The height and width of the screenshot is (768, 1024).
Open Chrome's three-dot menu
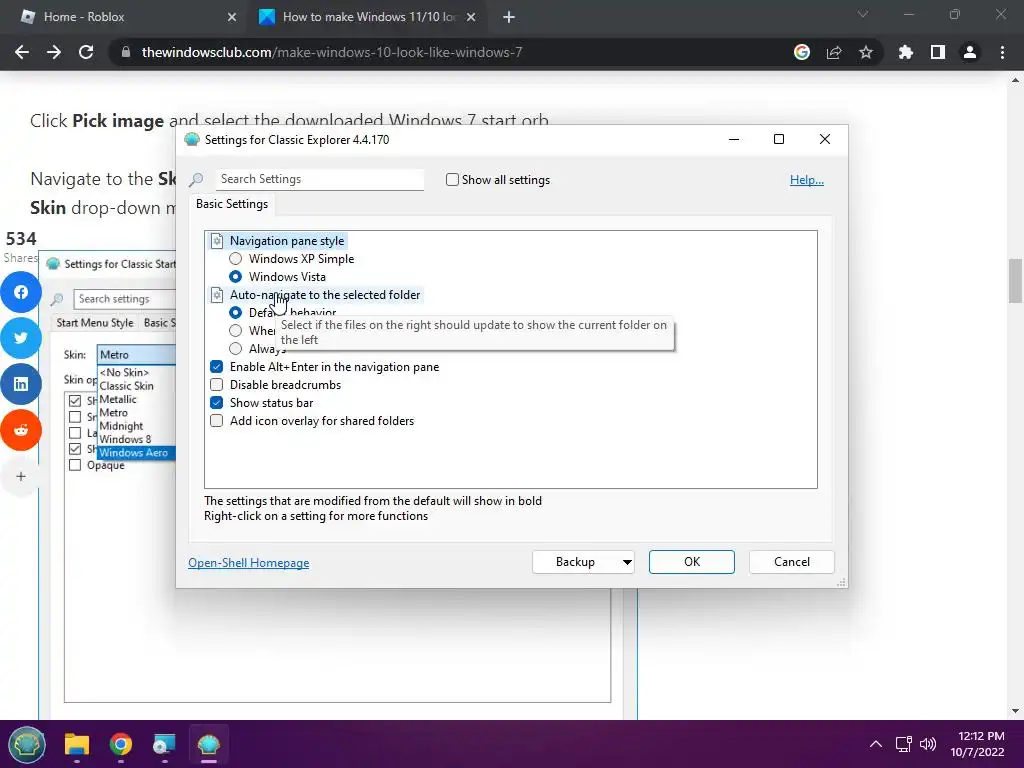coord(1002,52)
